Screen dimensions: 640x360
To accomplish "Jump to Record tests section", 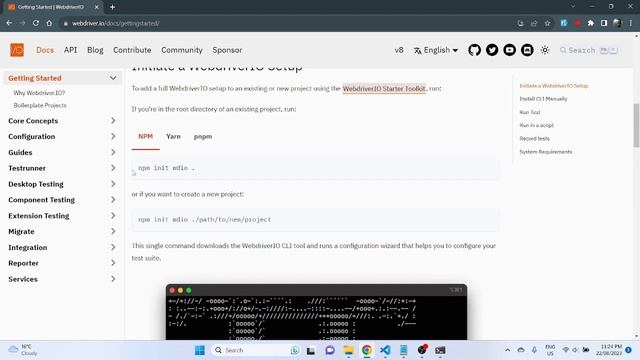I will click(534, 139).
